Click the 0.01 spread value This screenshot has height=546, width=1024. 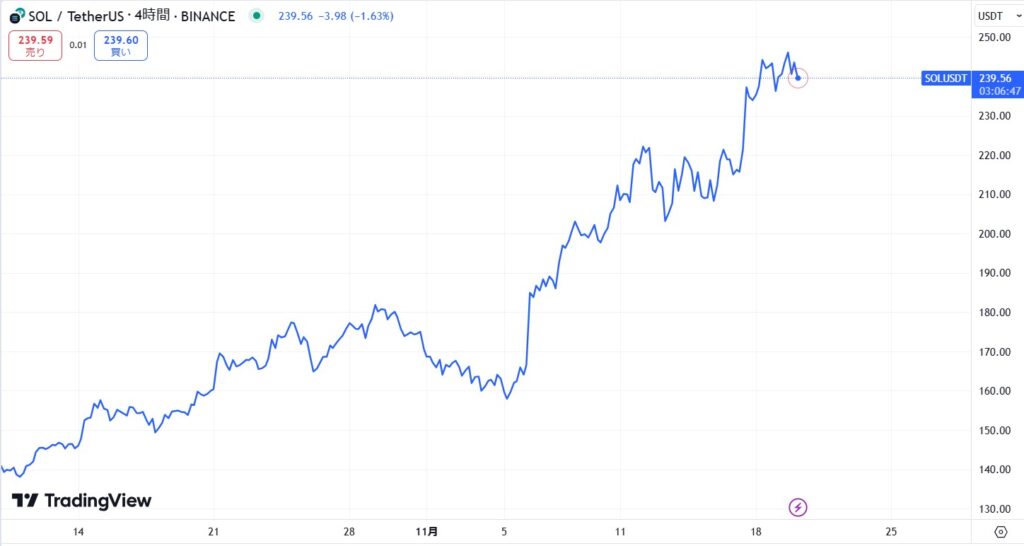[78, 45]
